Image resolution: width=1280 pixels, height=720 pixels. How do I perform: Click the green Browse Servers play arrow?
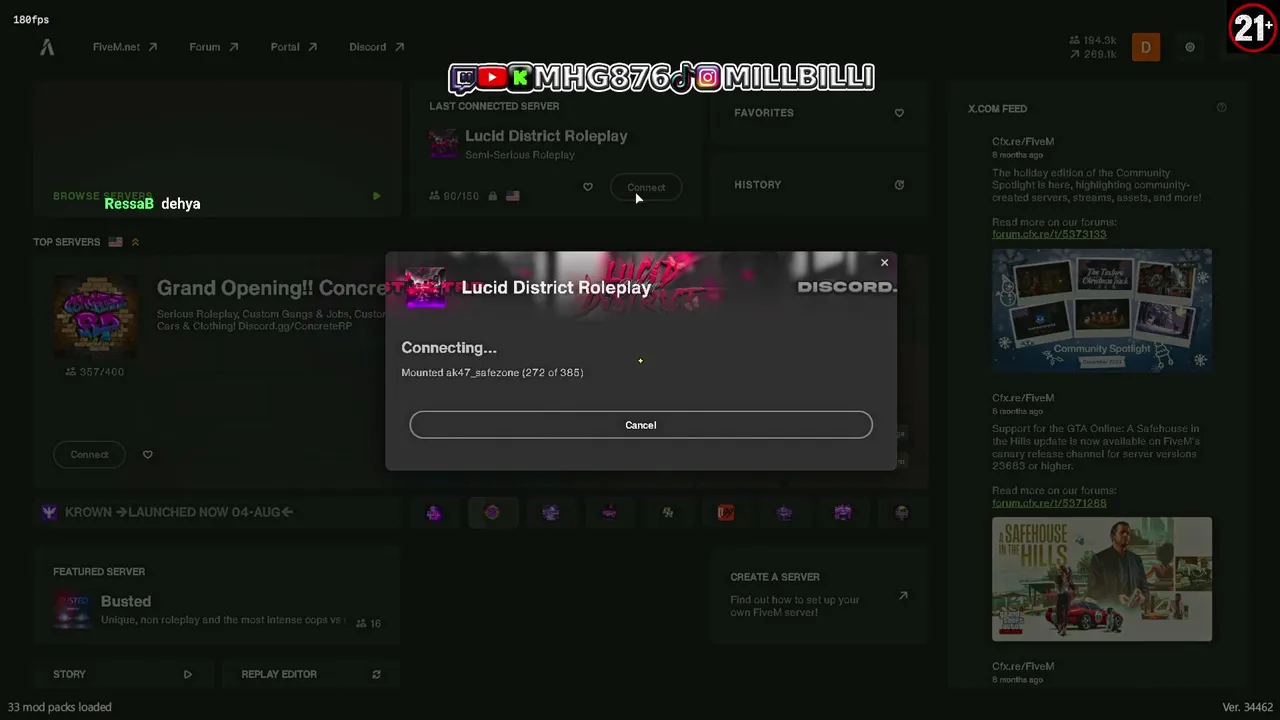(376, 196)
